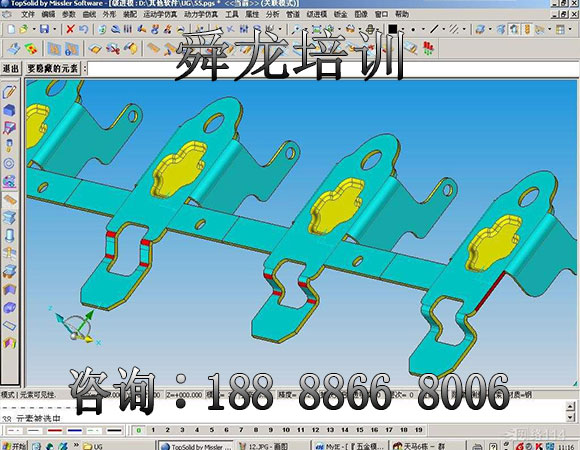Open the 钣金 menu
The image size is (580, 450).
click(x=340, y=14)
